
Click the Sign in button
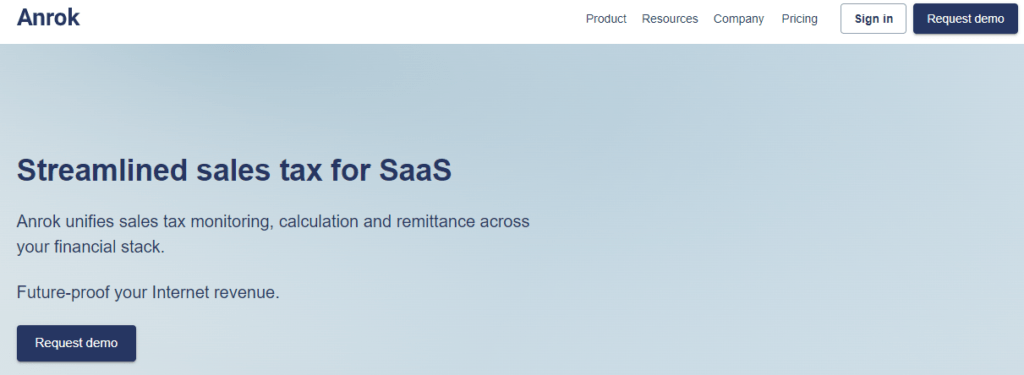click(873, 19)
